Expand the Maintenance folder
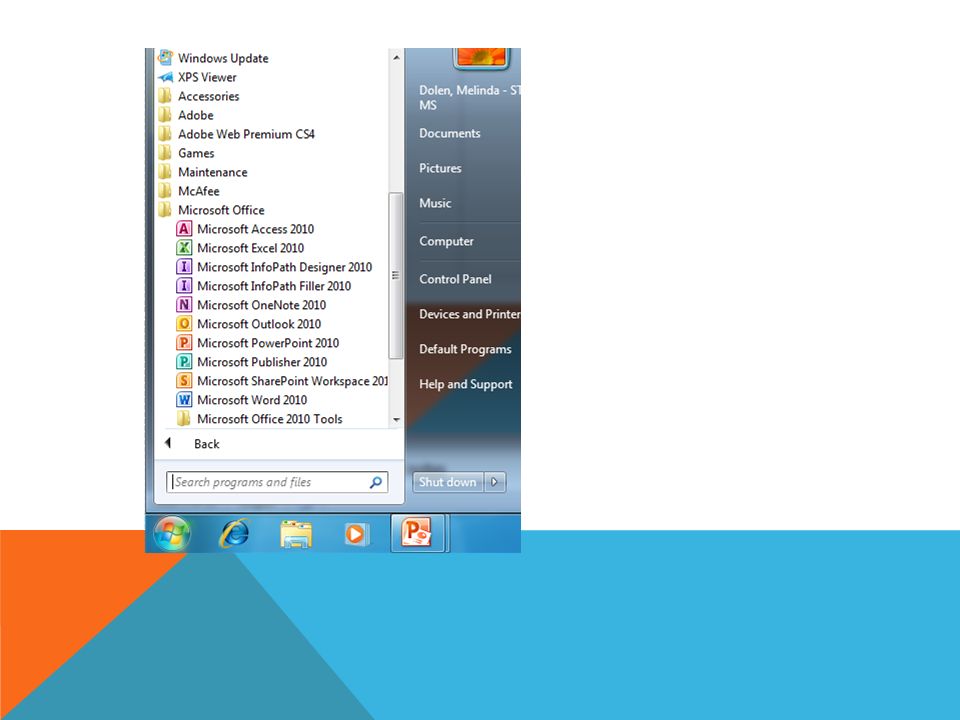 tap(202, 172)
